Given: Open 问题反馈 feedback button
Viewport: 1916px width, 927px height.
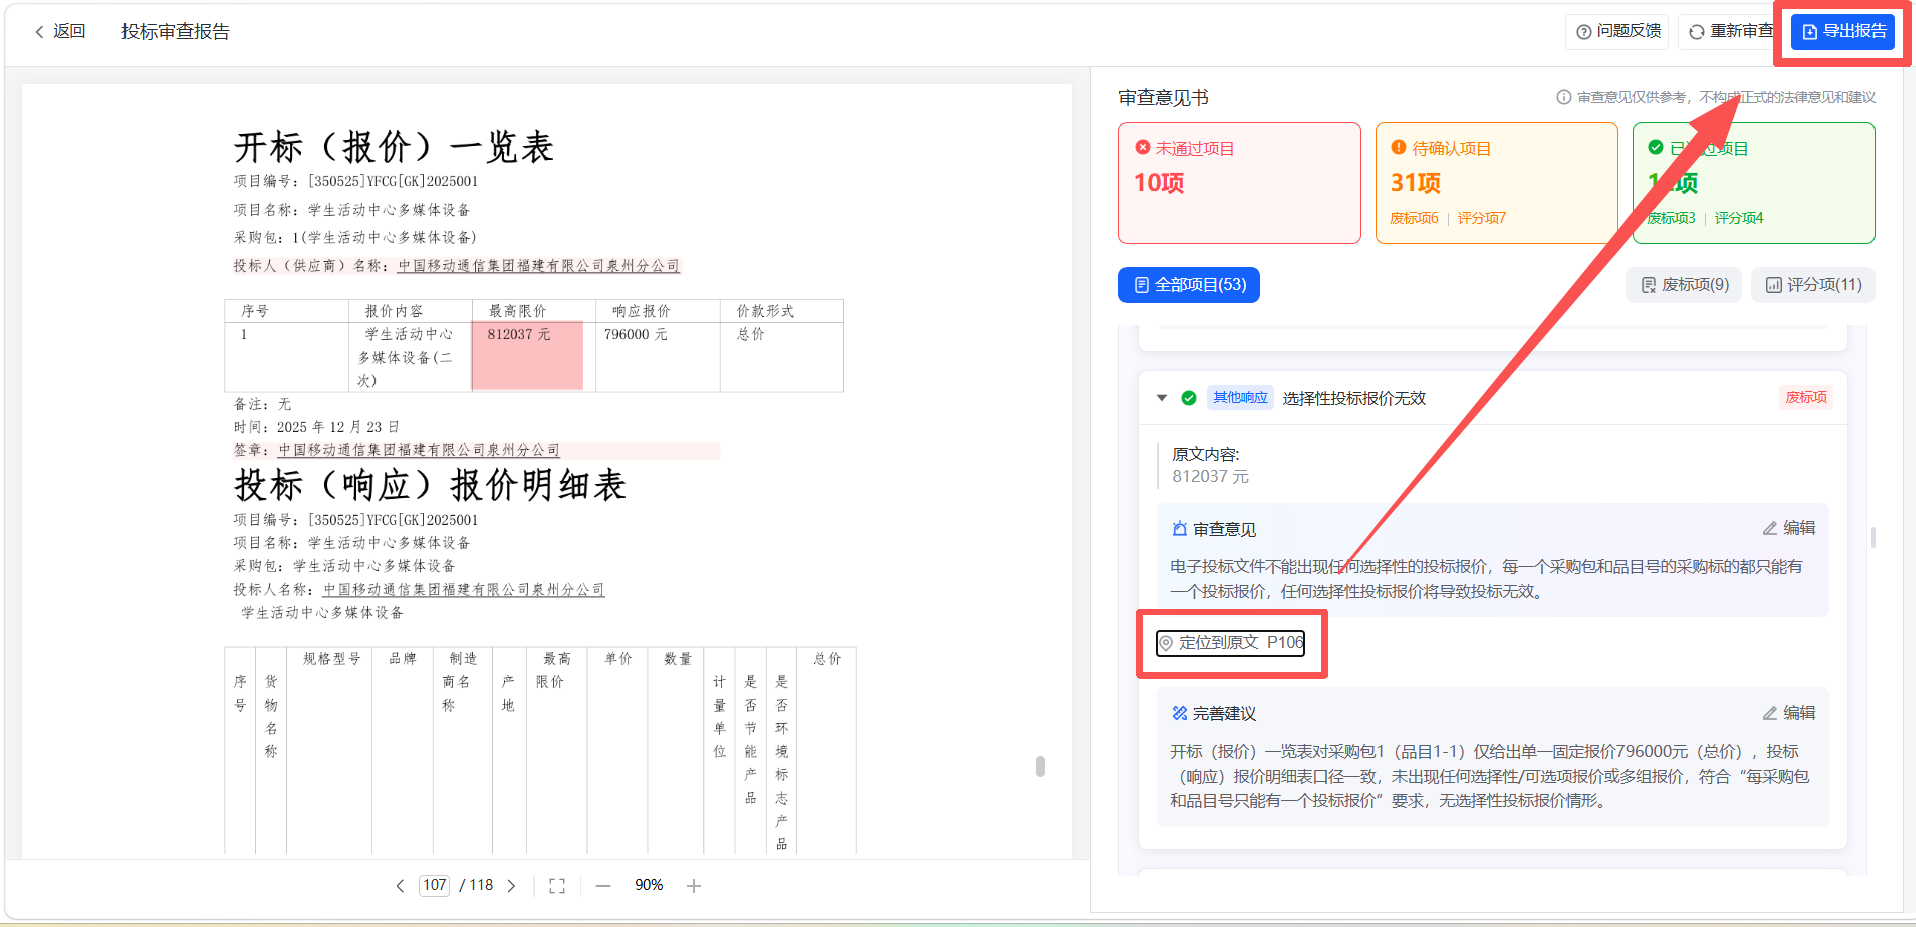Looking at the screenshot, I should (x=1617, y=32).
